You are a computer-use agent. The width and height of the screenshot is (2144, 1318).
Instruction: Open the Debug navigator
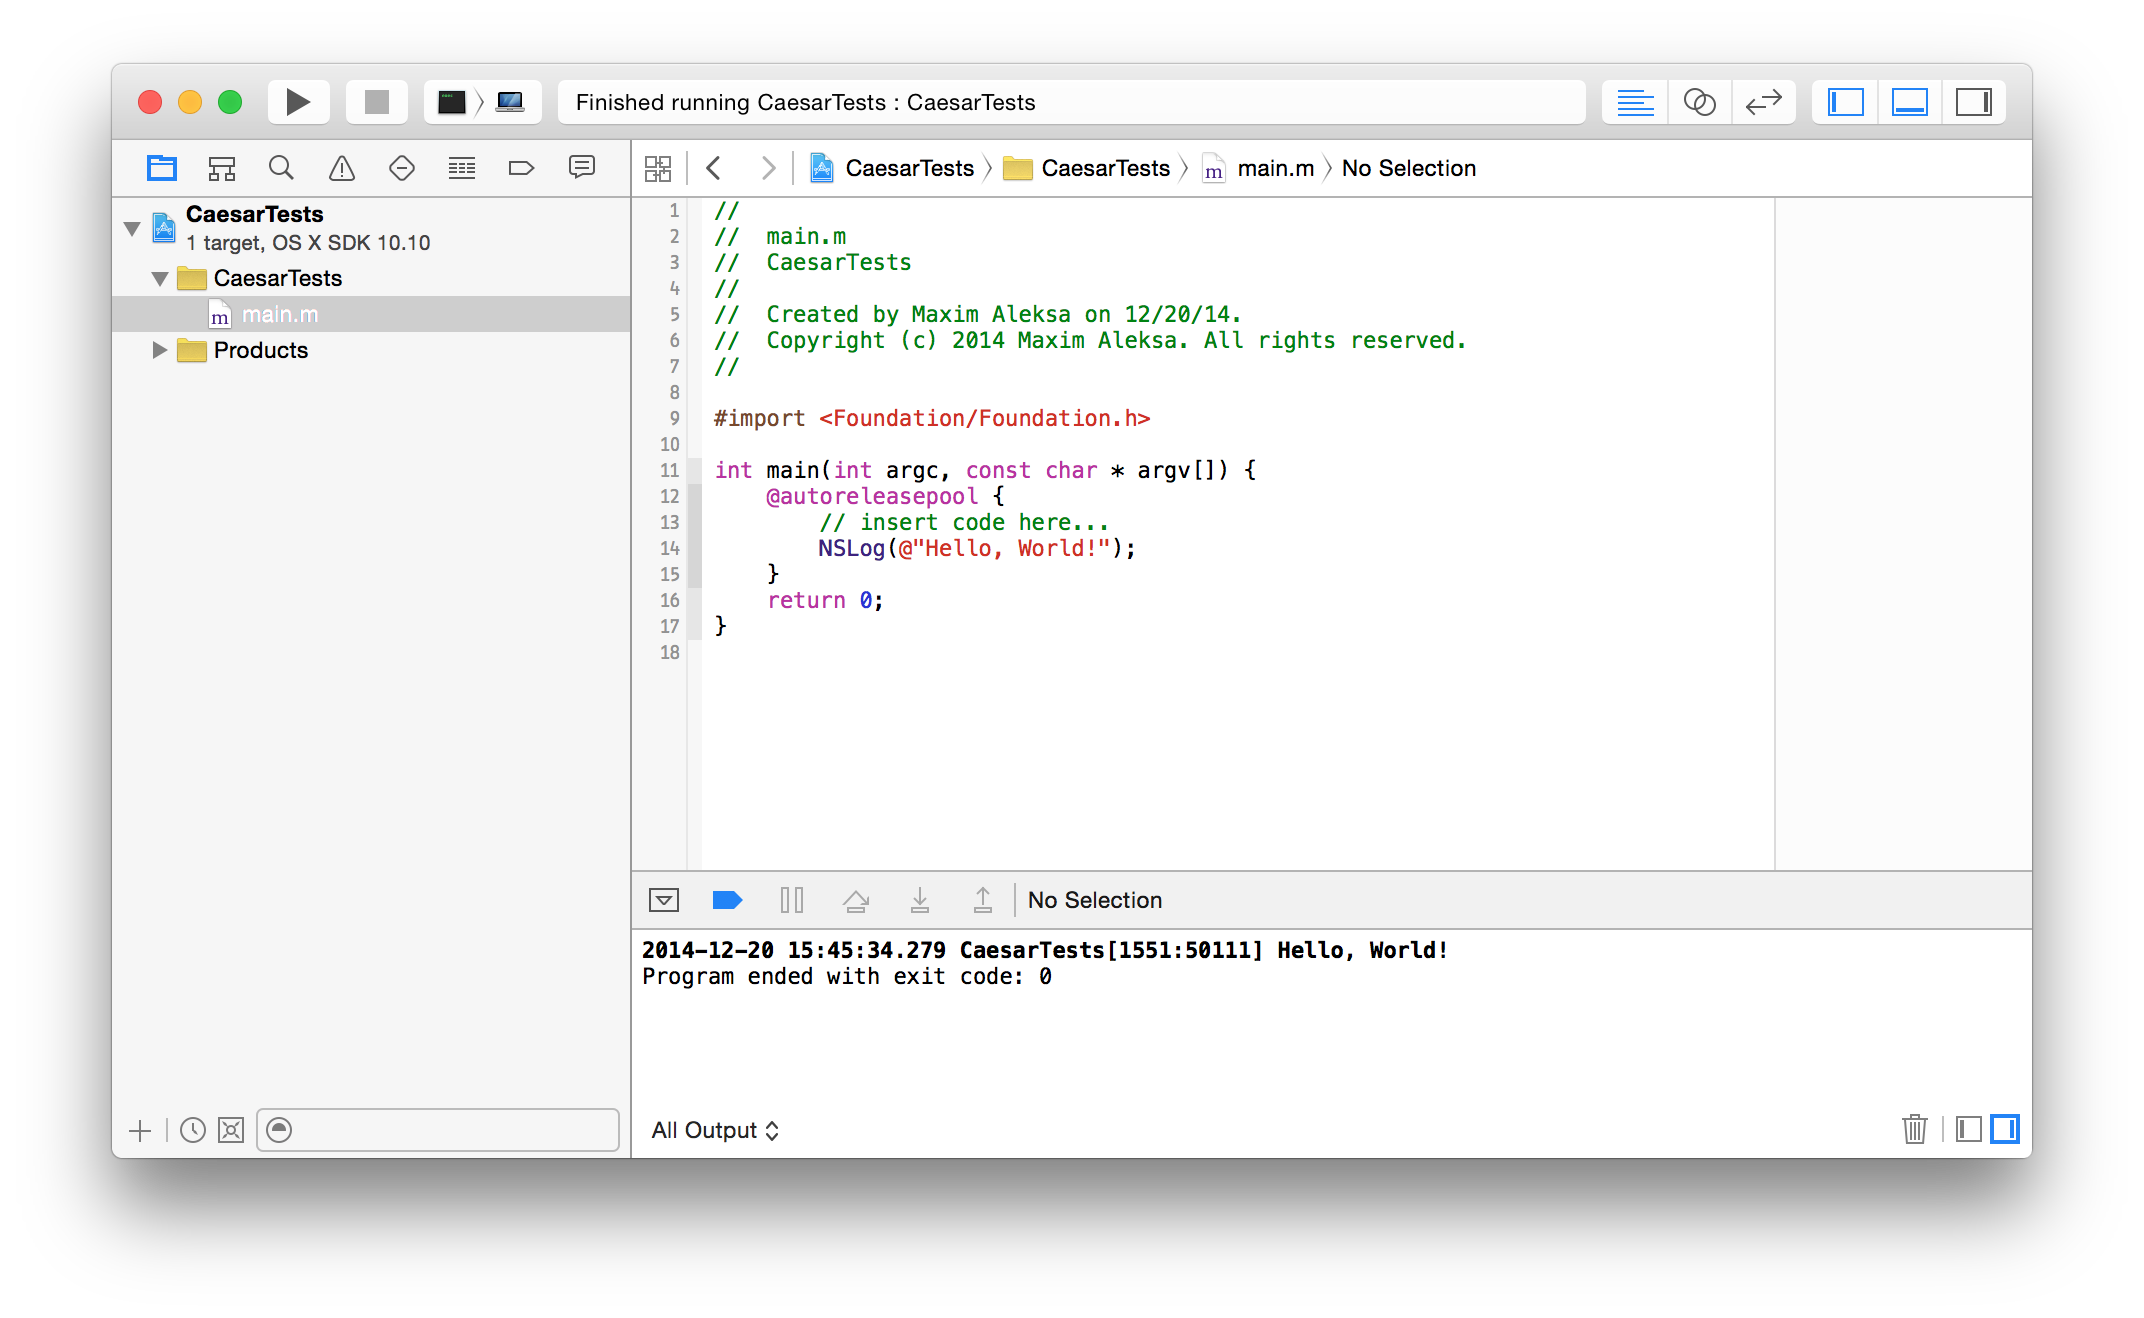pos(462,168)
